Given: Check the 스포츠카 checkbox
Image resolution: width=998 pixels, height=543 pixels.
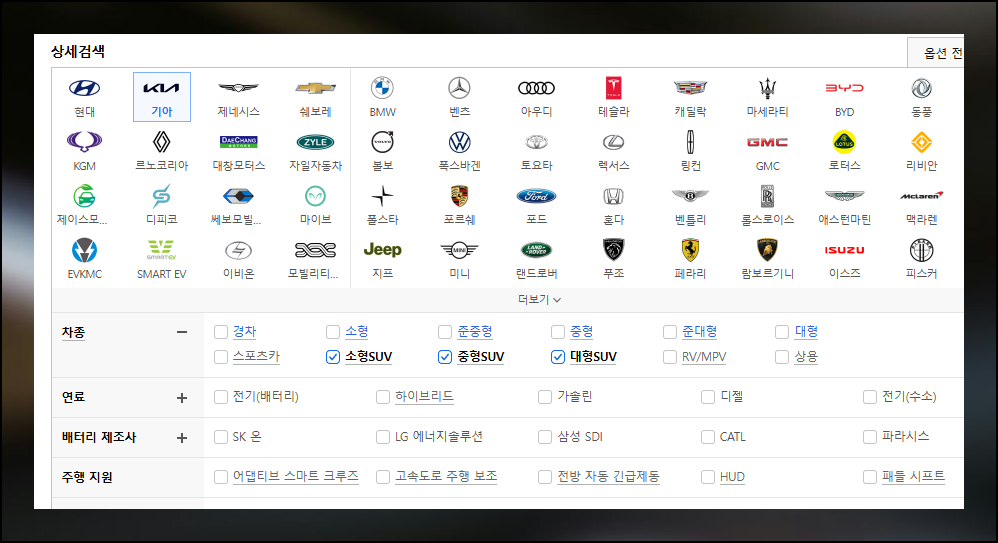Looking at the screenshot, I should (x=221, y=357).
